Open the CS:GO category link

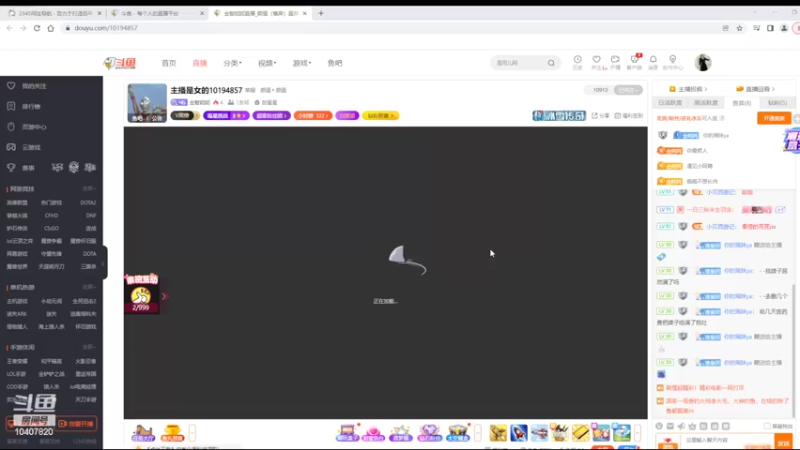[x=52, y=229]
